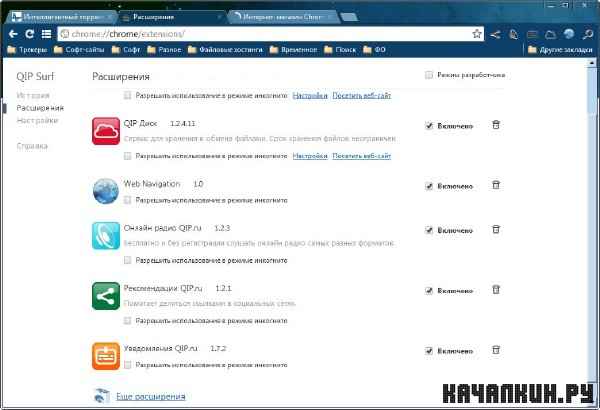
Task: Click Посетить веб-сайт link for QIP Диск
Action: click(x=362, y=156)
